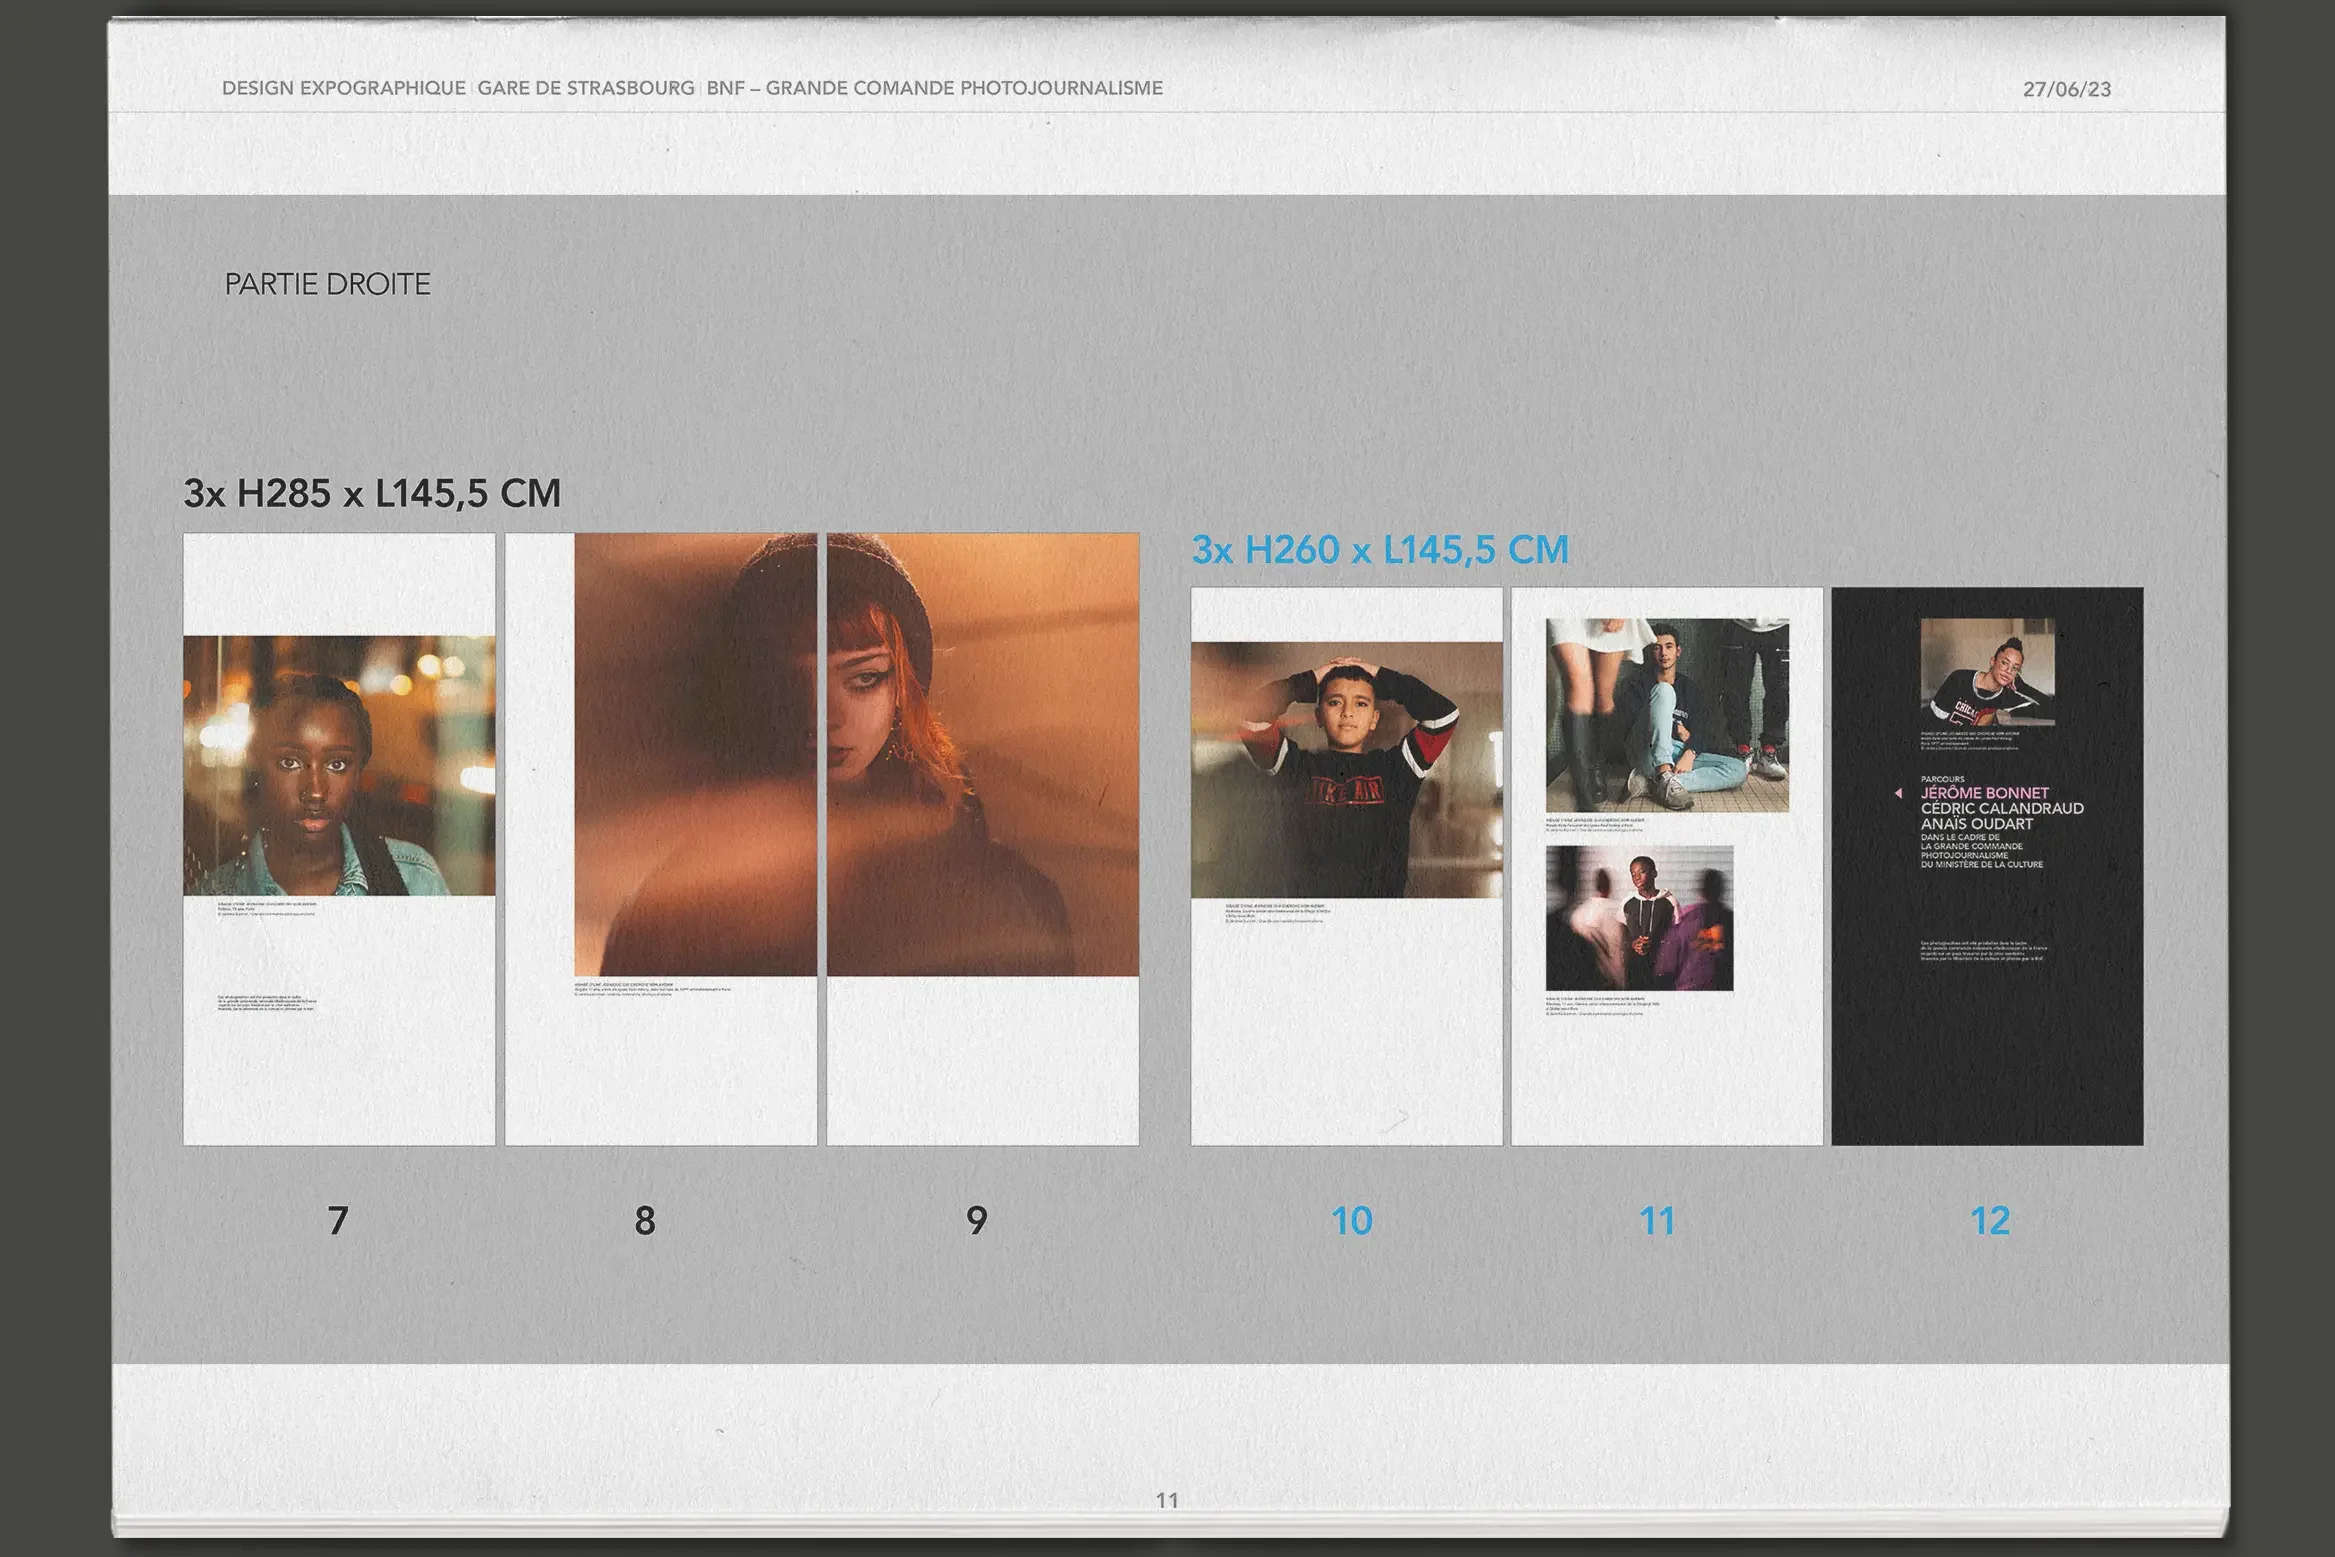Select the left half of the red-haired portrait in panel 8
The image size is (2335, 1557).
pyautogui.click(x=695, y=754)
